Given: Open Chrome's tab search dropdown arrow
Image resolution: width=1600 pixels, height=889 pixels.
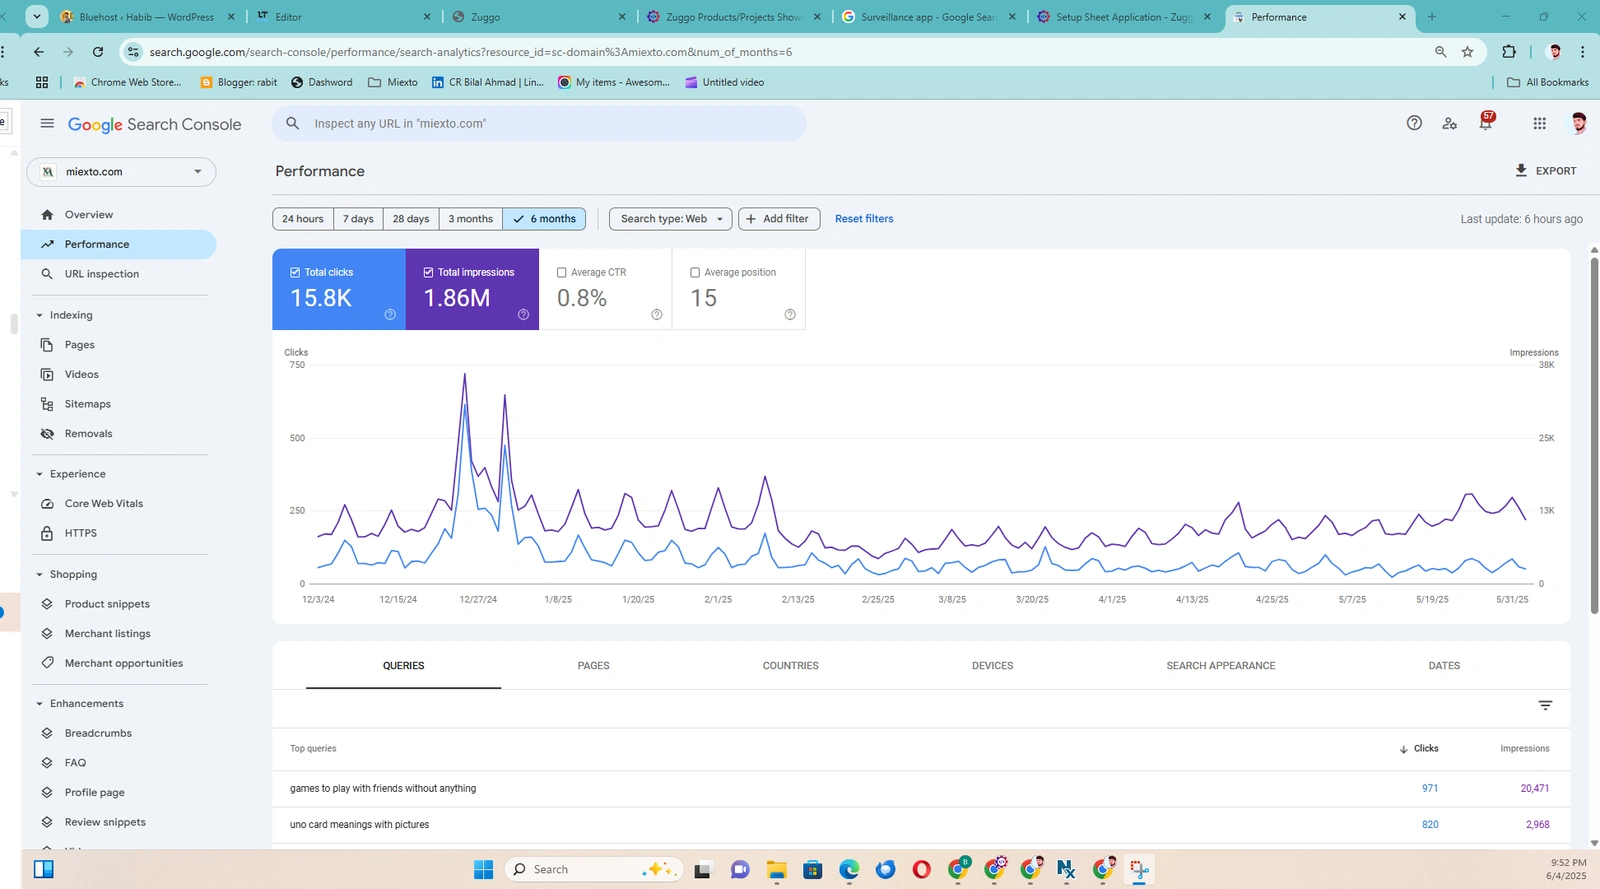Looking at the screenshot, I should 37,16.
